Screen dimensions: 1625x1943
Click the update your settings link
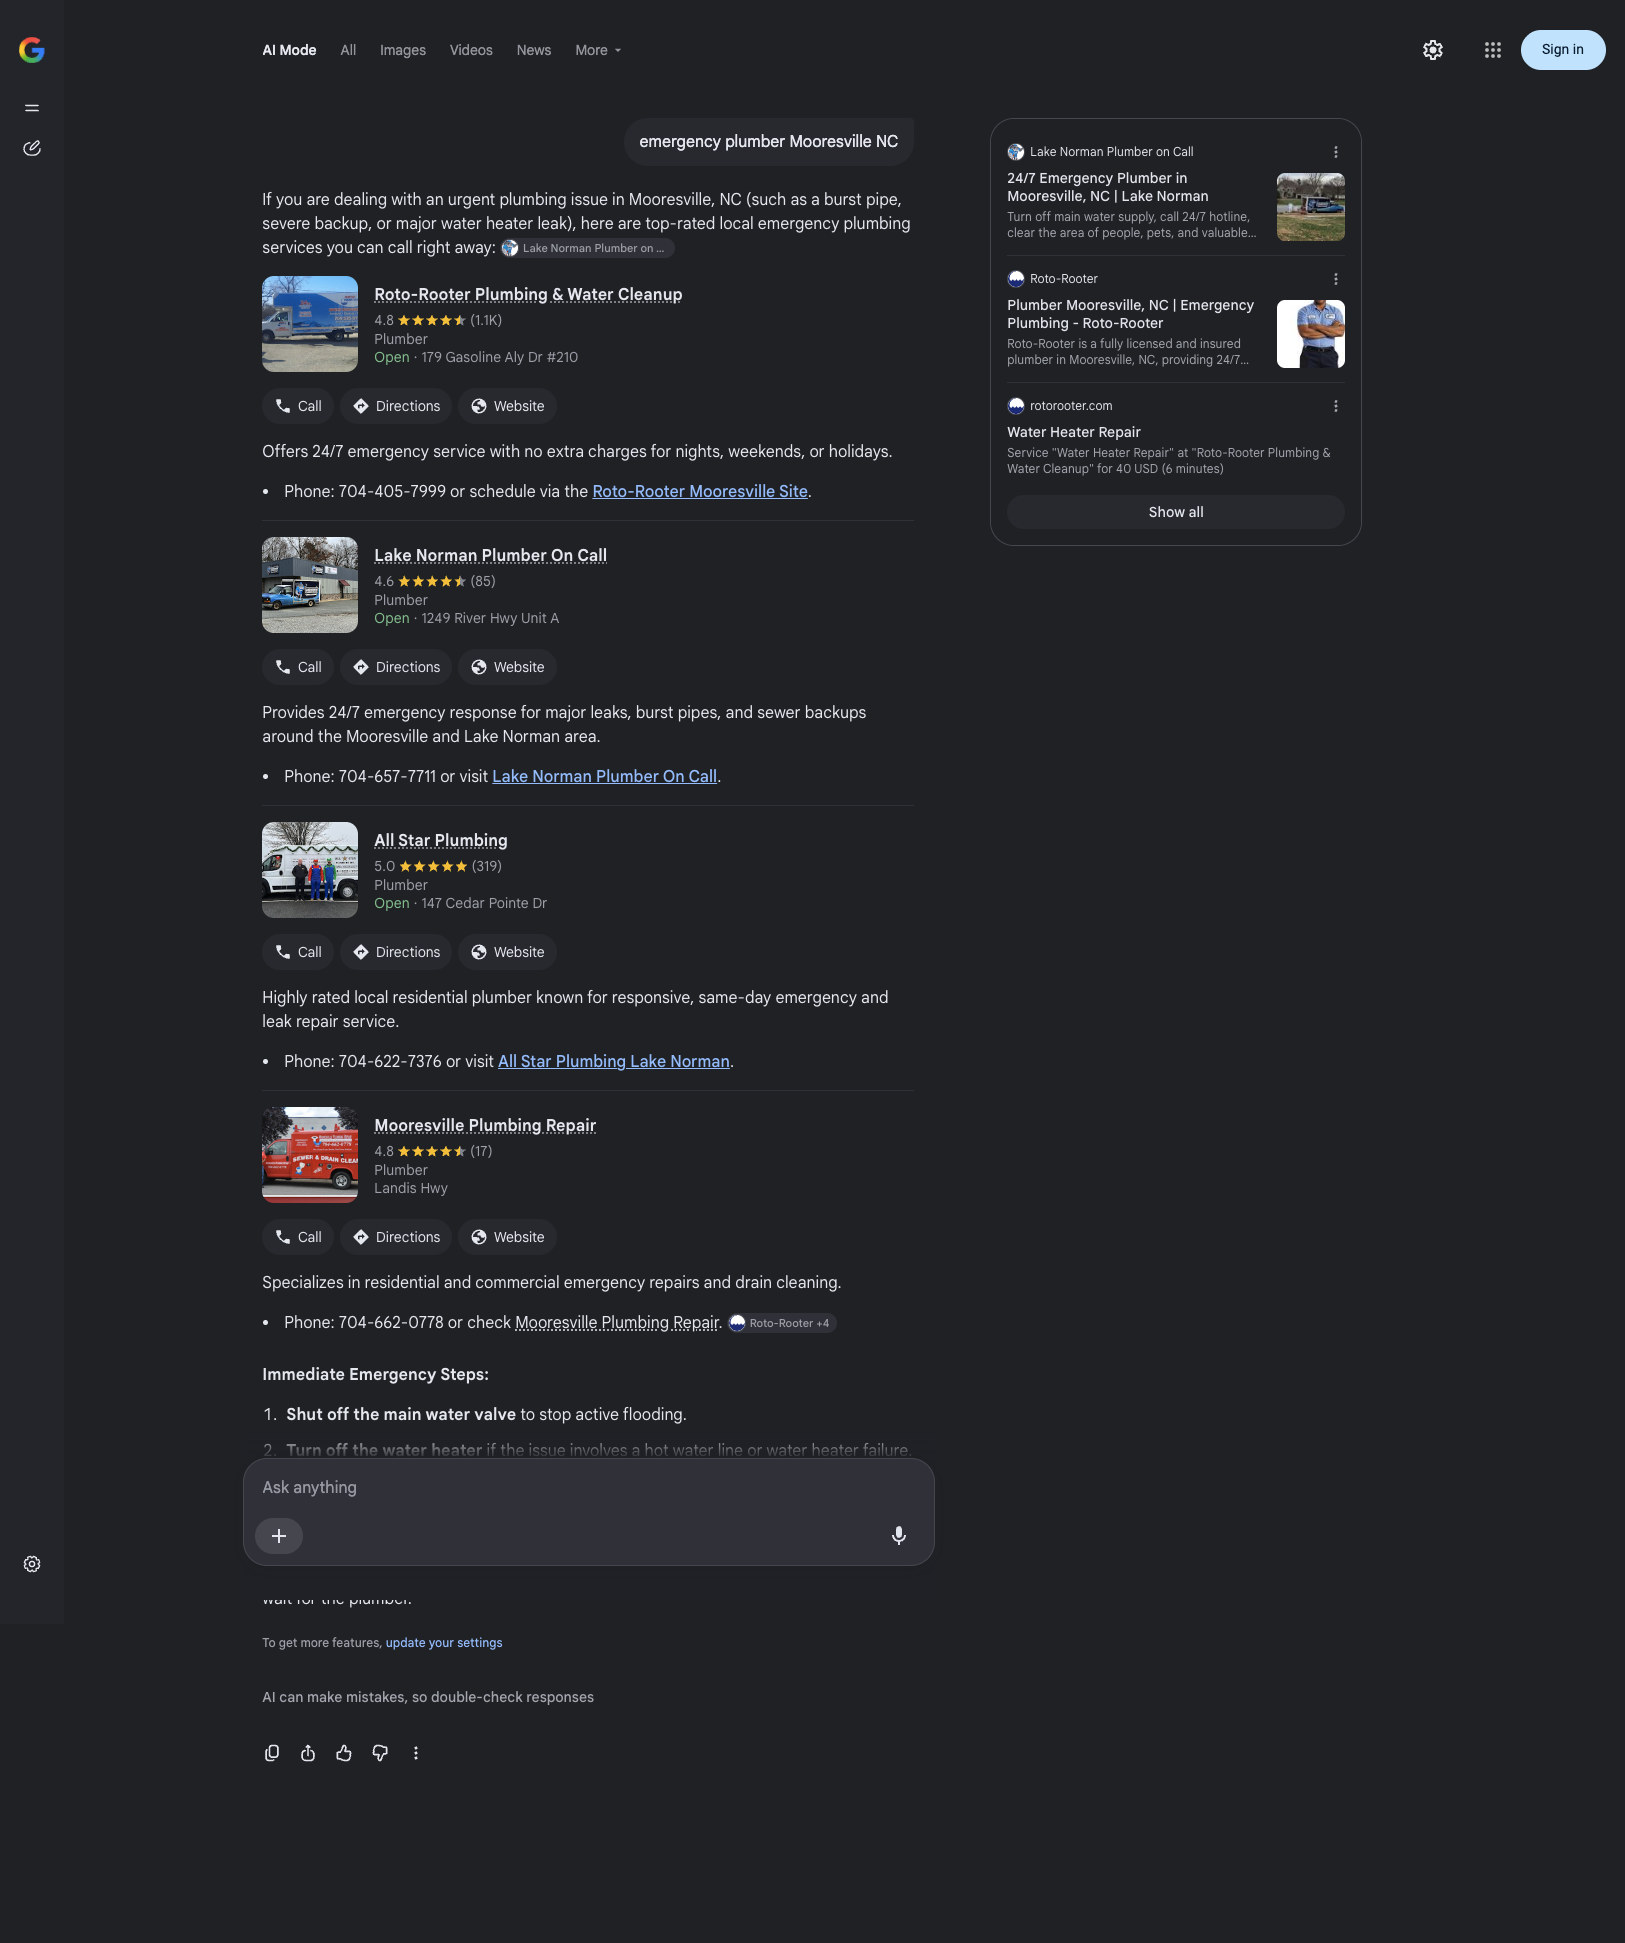(444, 1643)
